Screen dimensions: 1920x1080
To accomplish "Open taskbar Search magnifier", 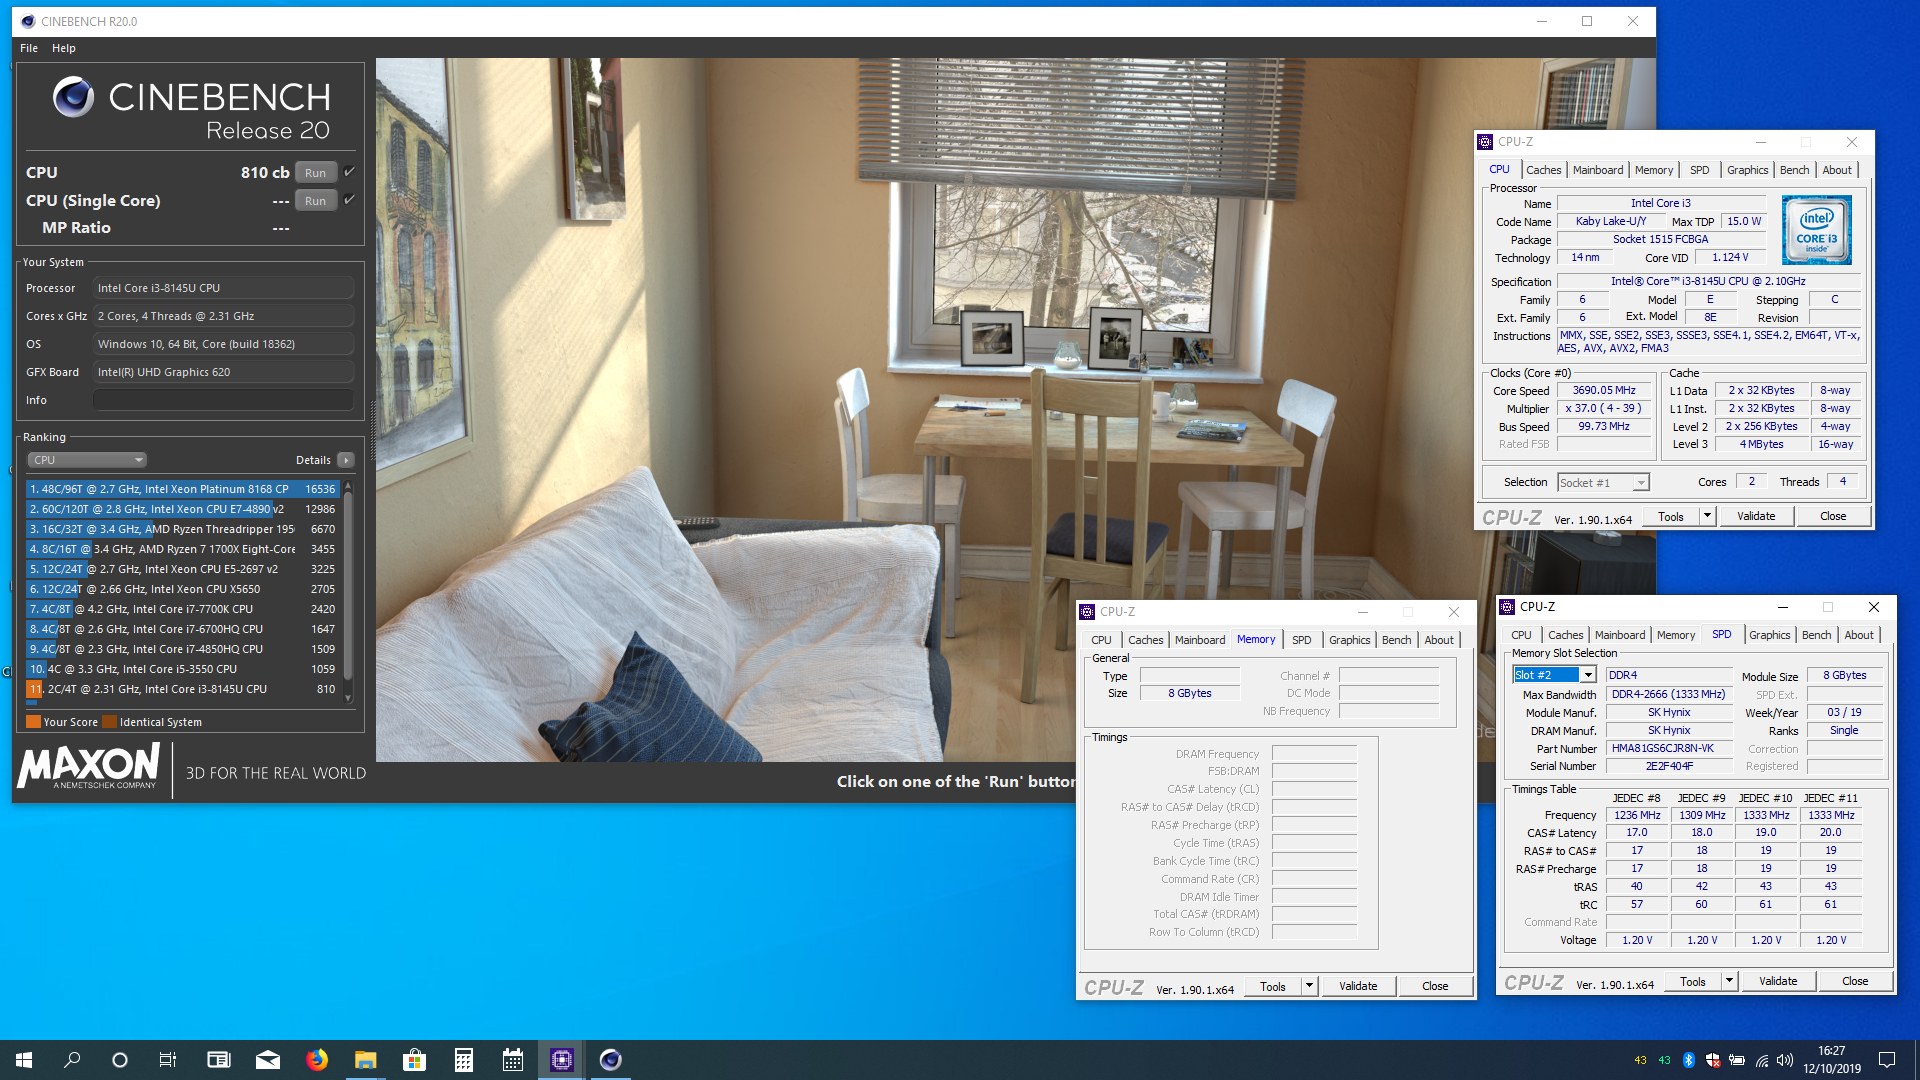I will coord(72,1060).
